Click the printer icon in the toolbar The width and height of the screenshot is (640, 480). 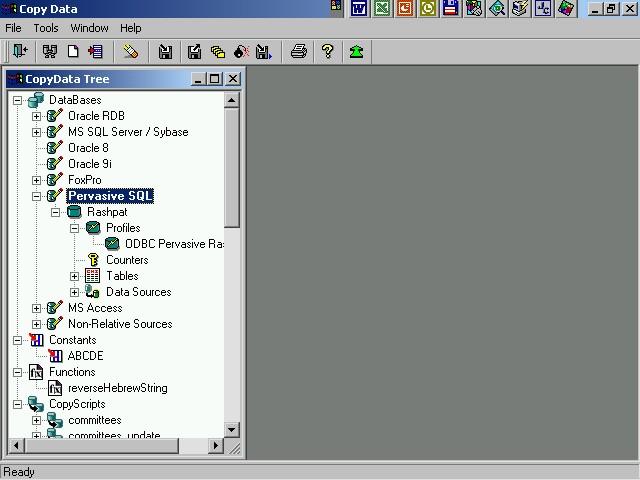tap(298, 52)
